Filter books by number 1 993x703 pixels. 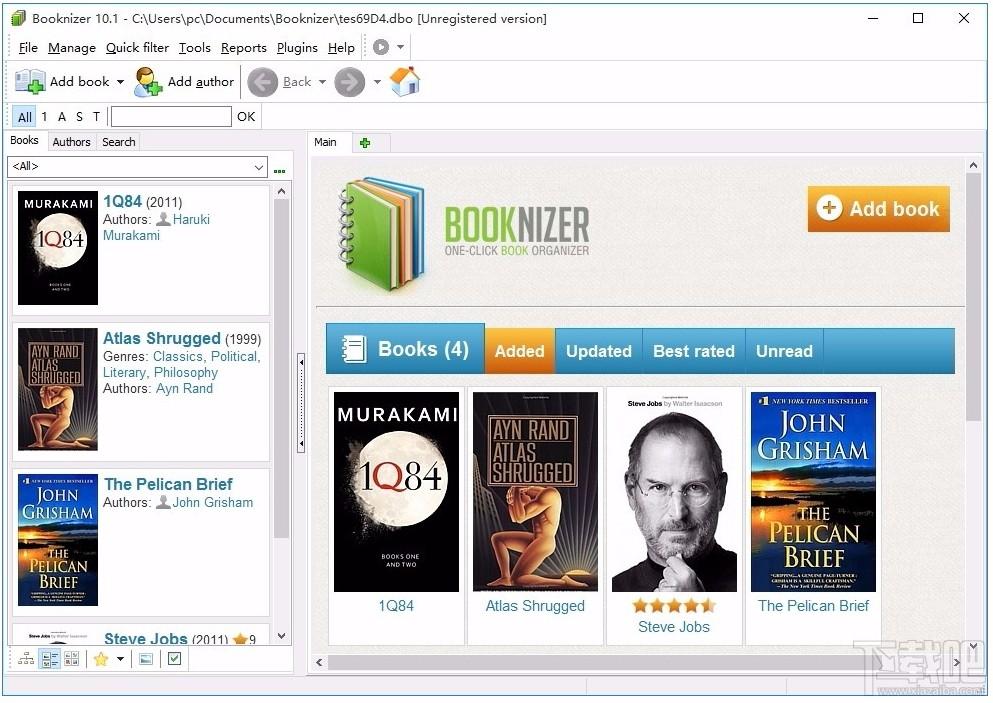click(44, 117)
